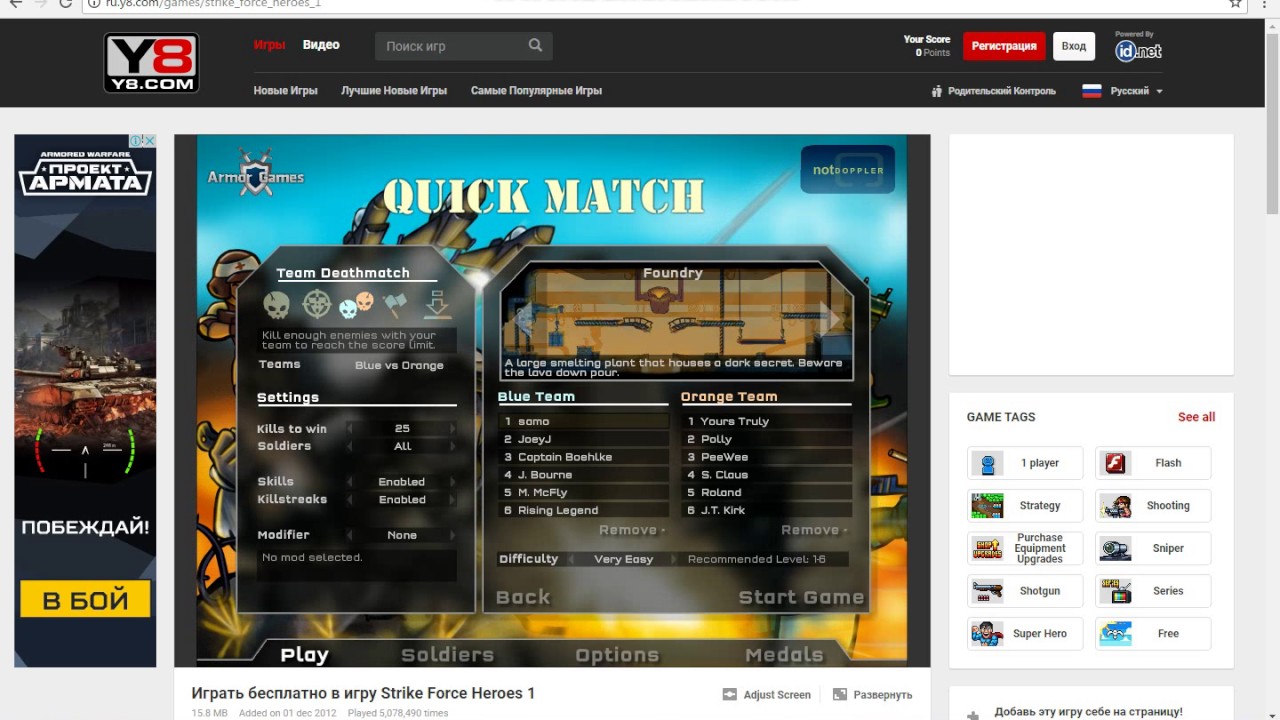Select the two-skull Team Deathmatch mode icon

pyautogui.click(x=357, y=304)
